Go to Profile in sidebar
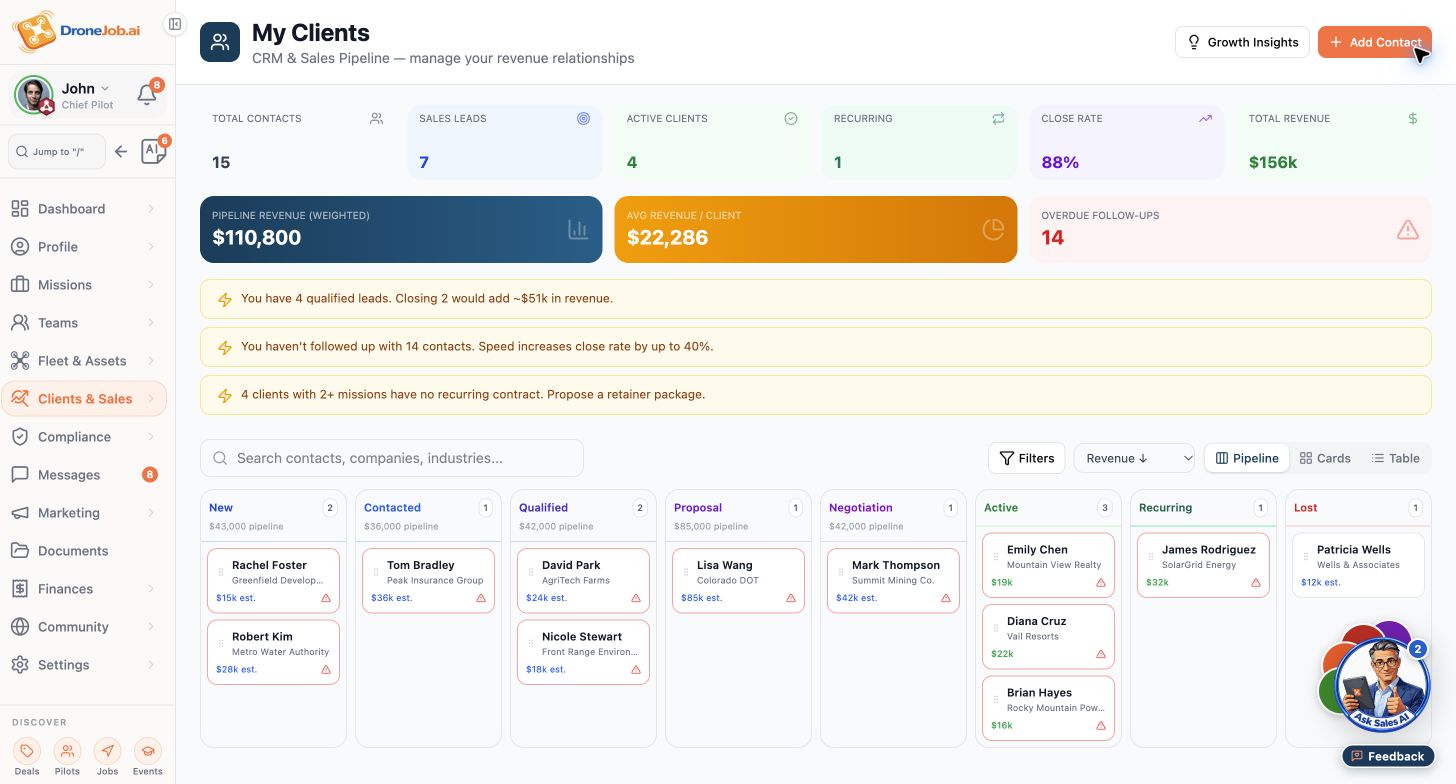Viewport: 1456px width, 784px height. click(84, 247)
